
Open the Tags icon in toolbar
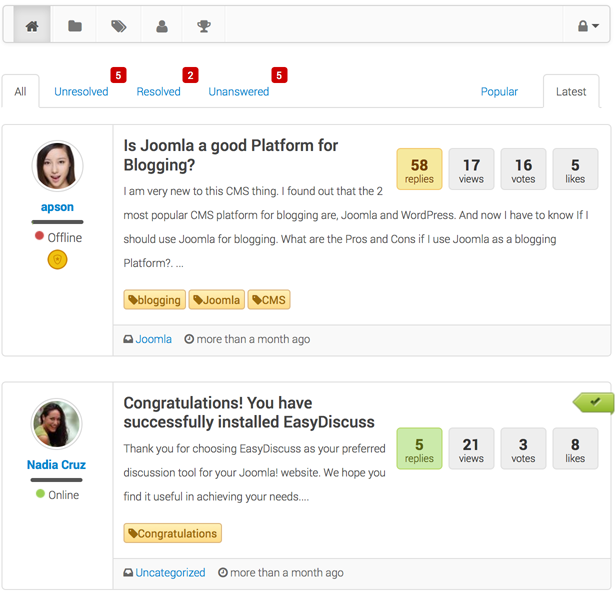(x=118, y=26)
